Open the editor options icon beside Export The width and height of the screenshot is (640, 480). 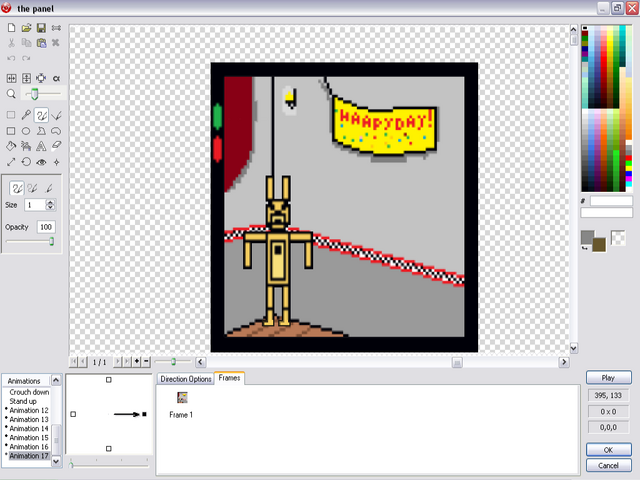pyautogui.click(x=56, y=28)
